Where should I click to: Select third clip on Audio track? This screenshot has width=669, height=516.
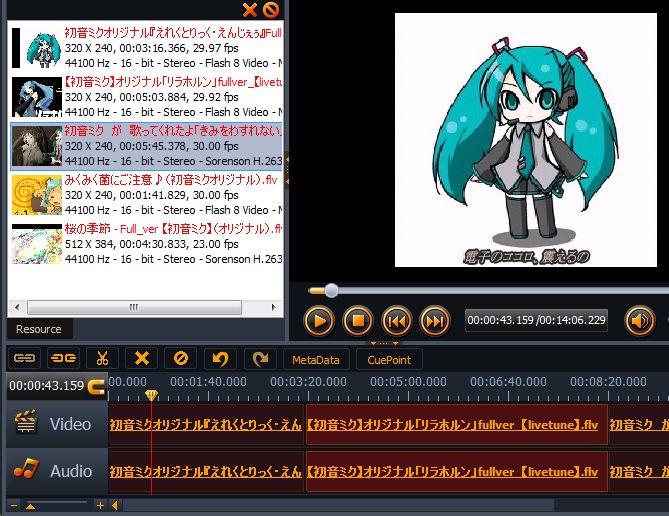(639, 472)
